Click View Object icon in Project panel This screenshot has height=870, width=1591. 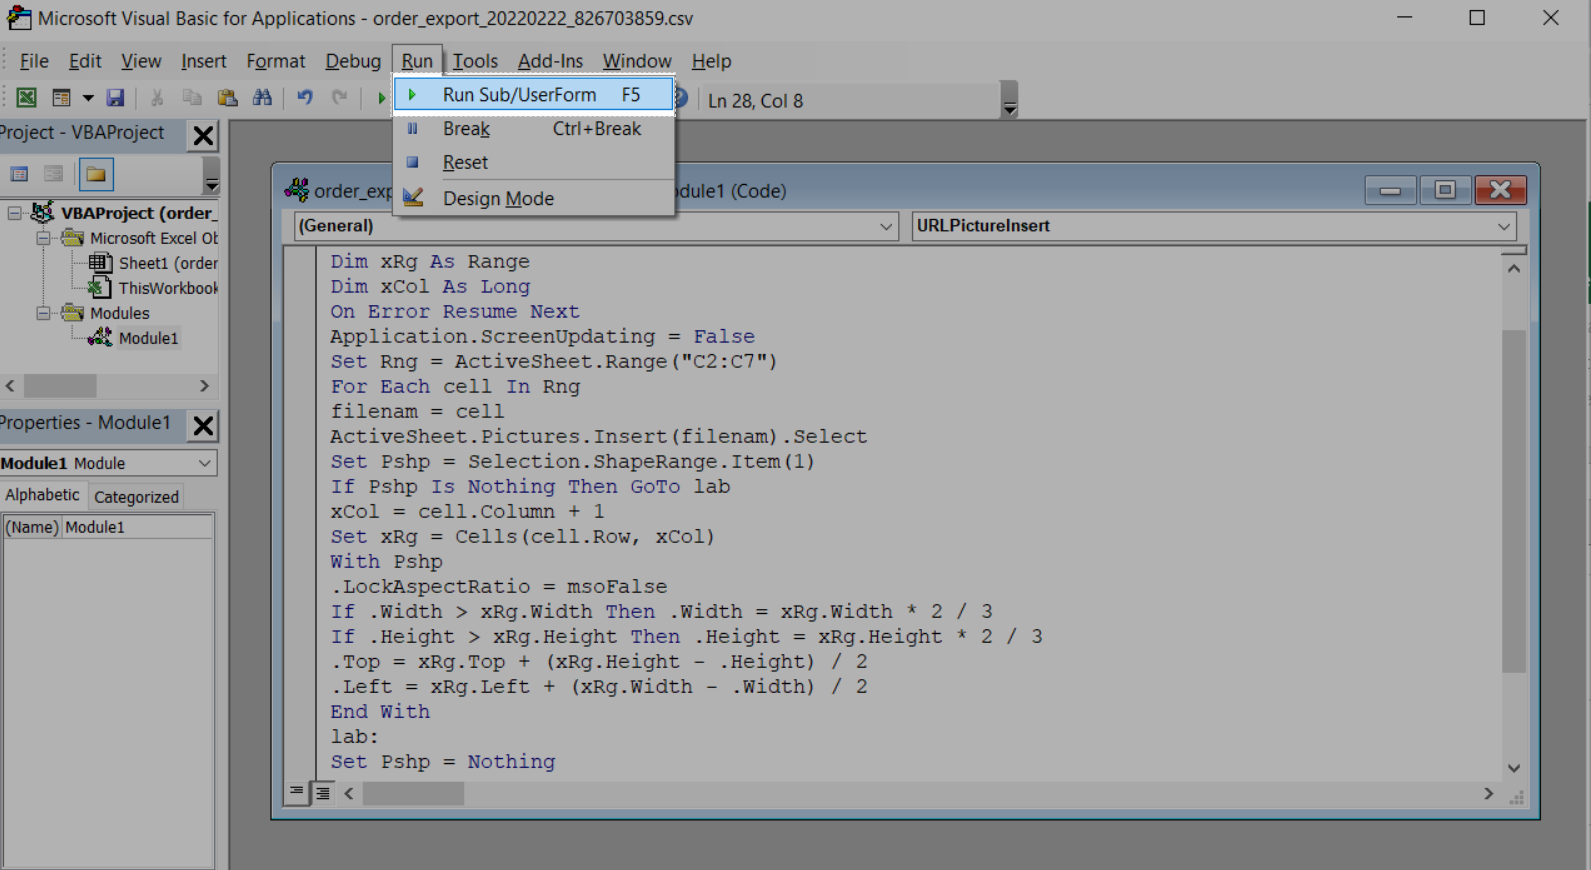coord(54,174)
